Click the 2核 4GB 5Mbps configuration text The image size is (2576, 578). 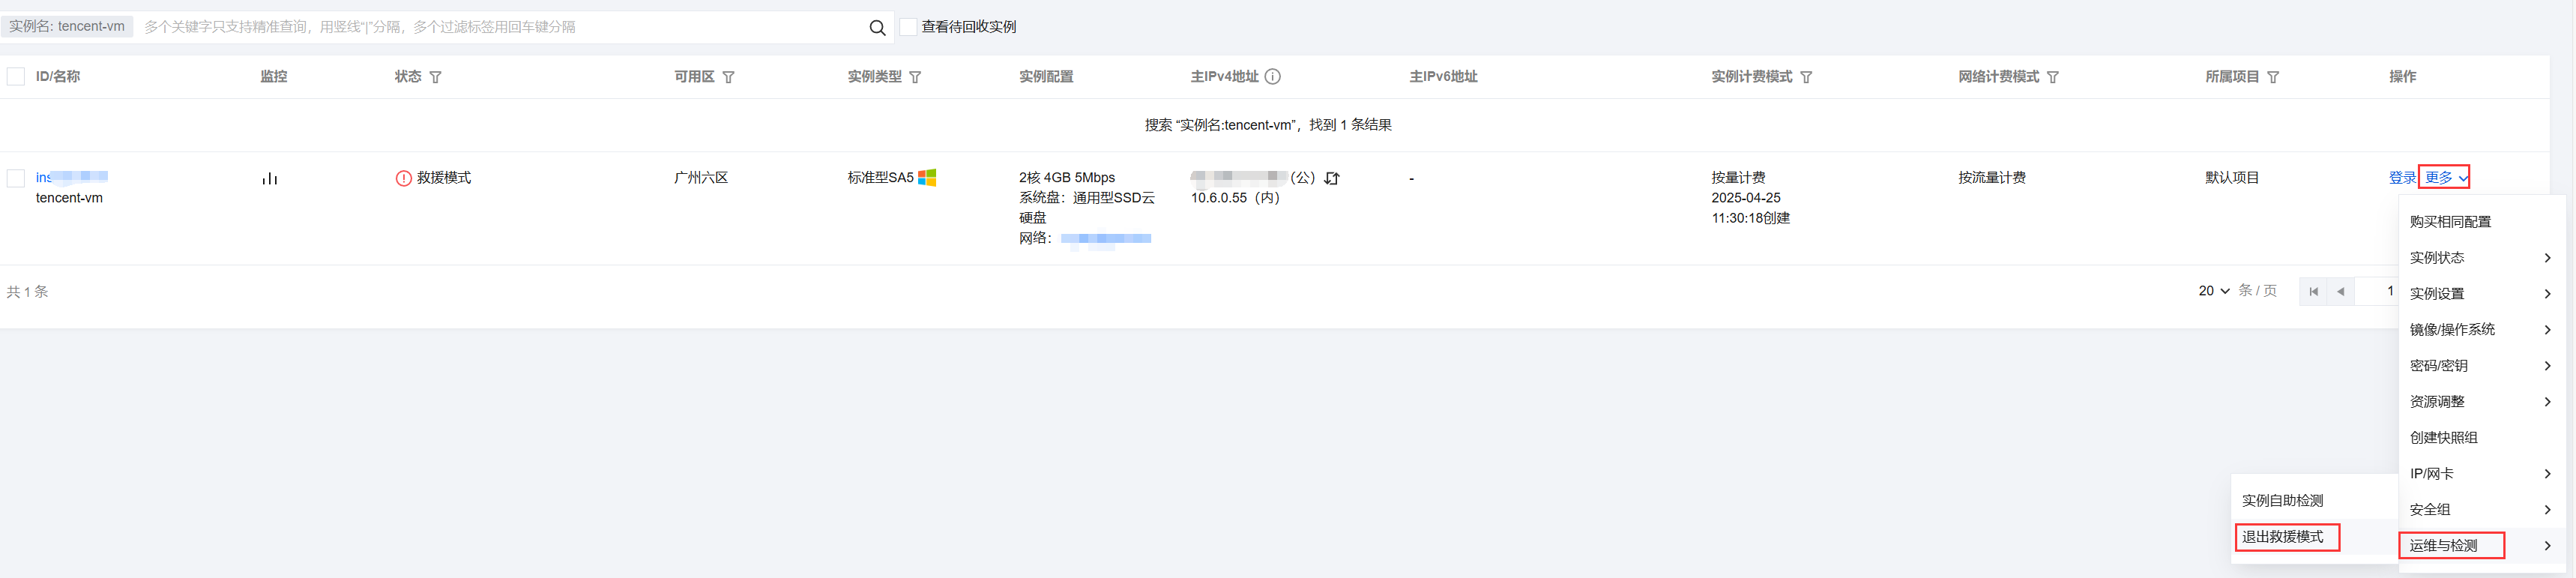[1067, 178]
